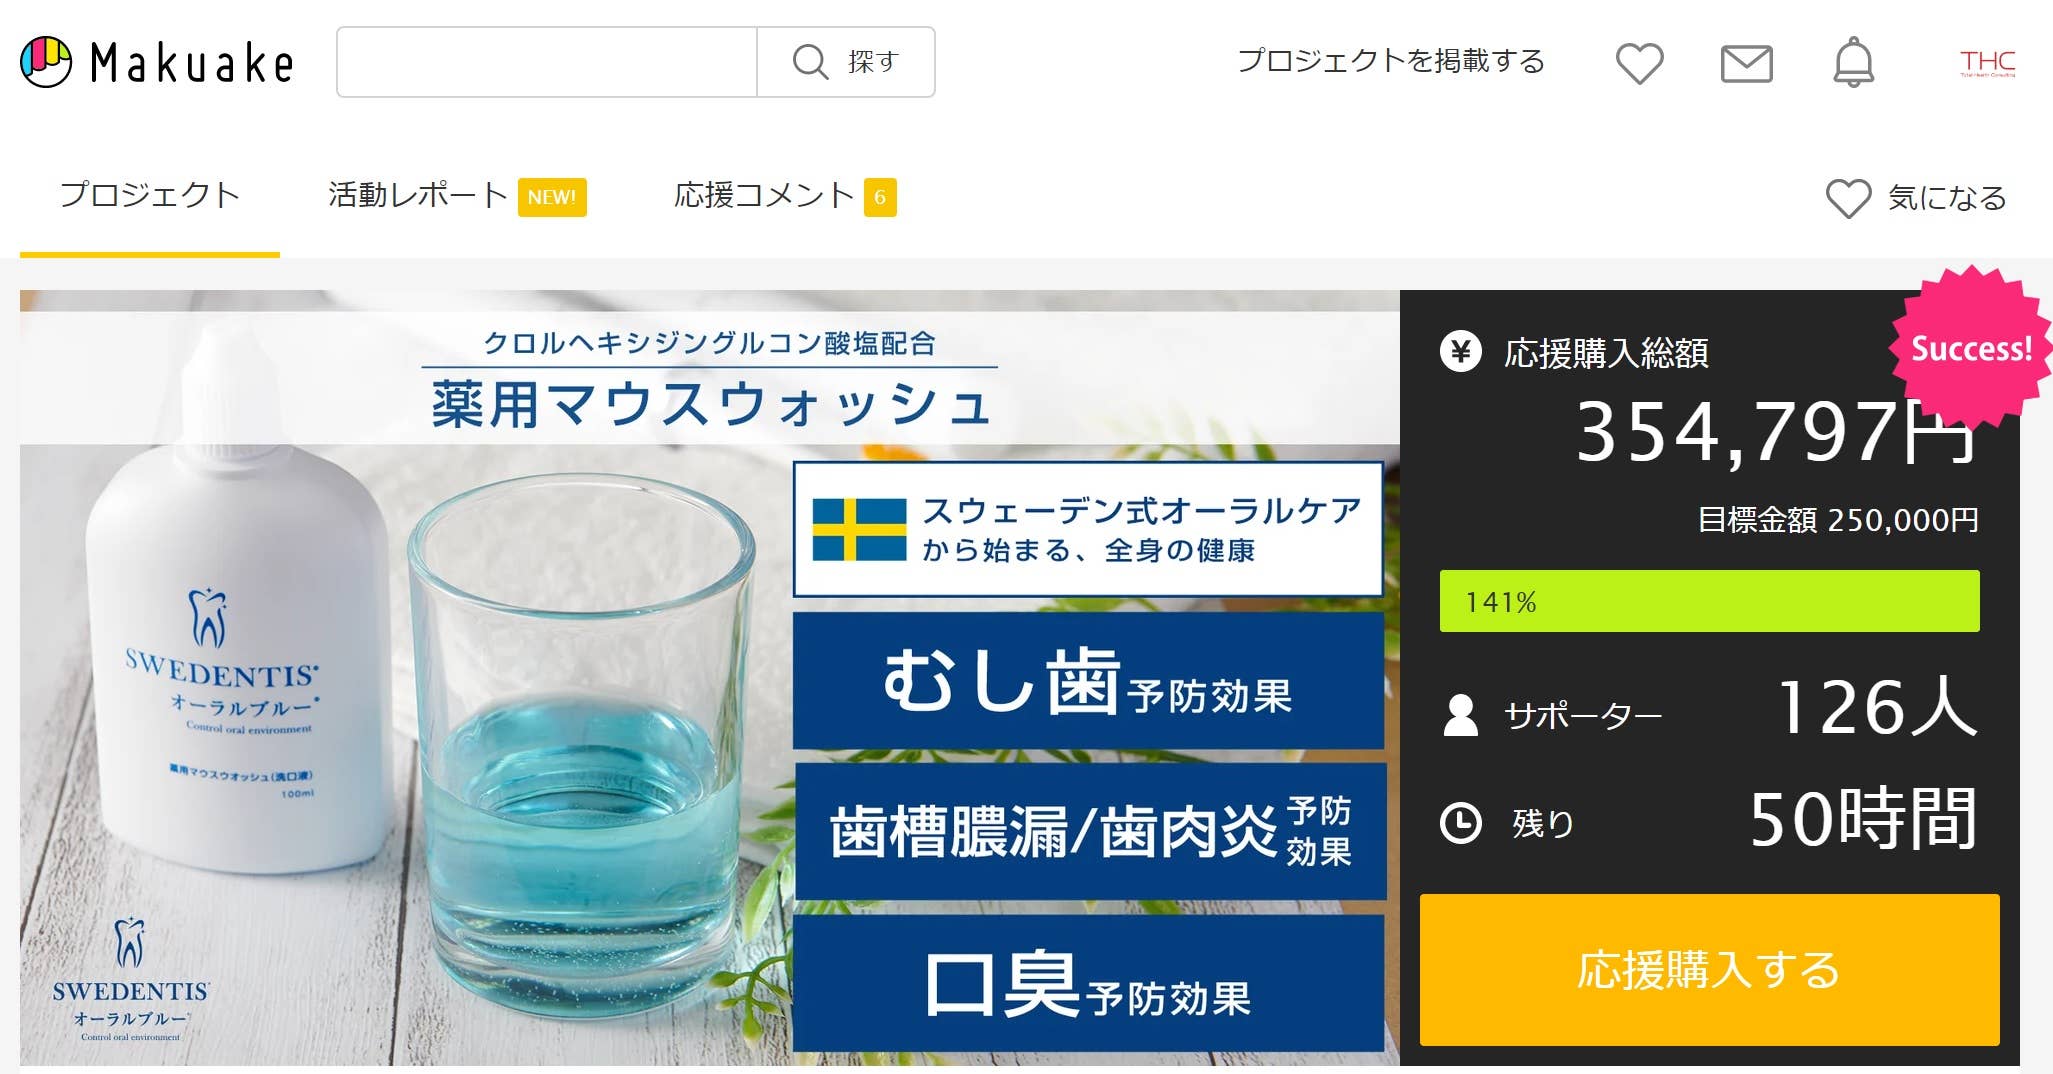Click the 探す search button
This screenshot has width=2053, height=1074.
(x=846, y=62)
